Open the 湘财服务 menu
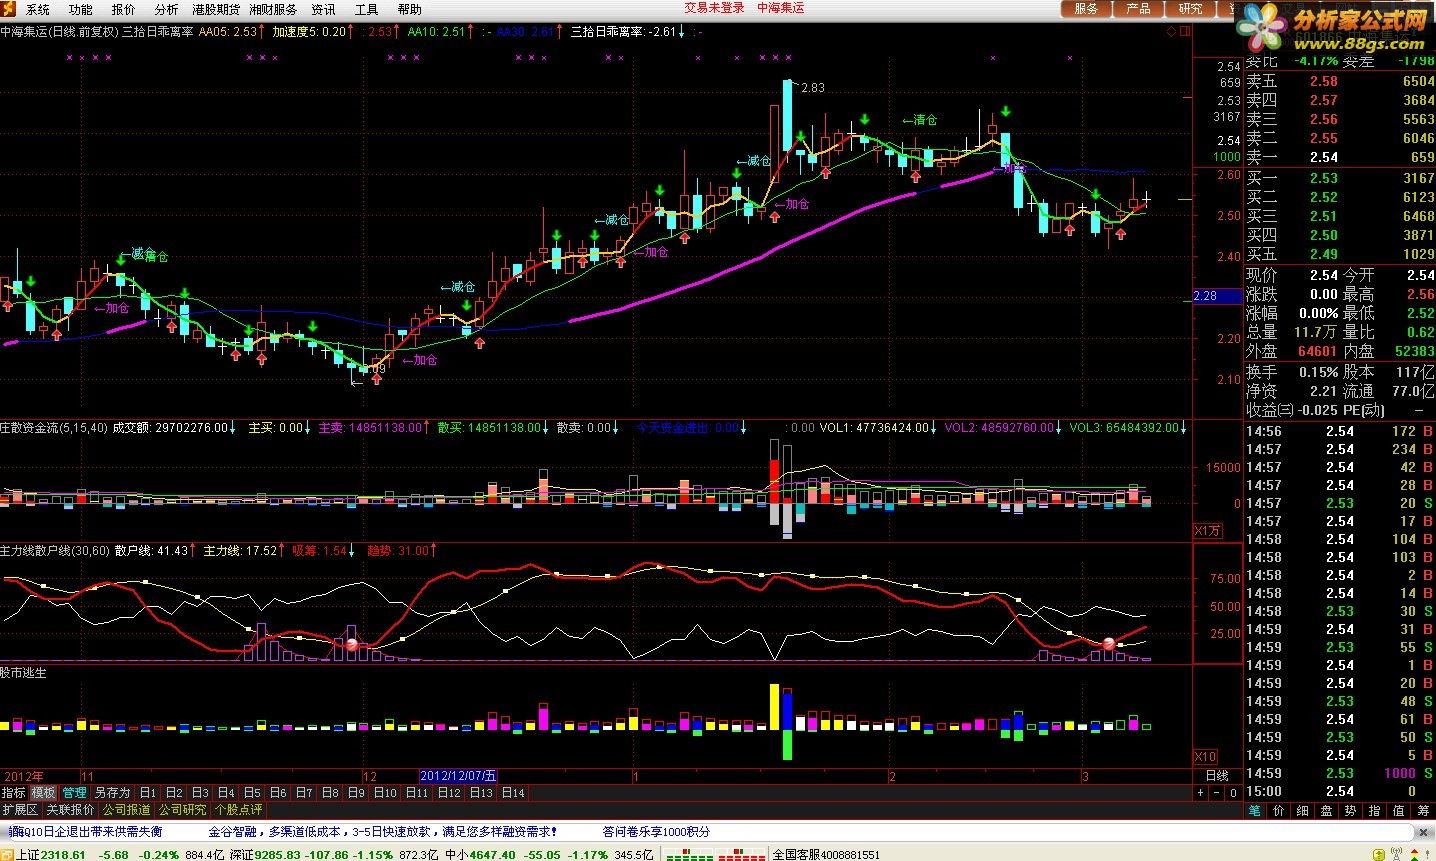Viewport: 1436px width, 861px height. point(273,9)
